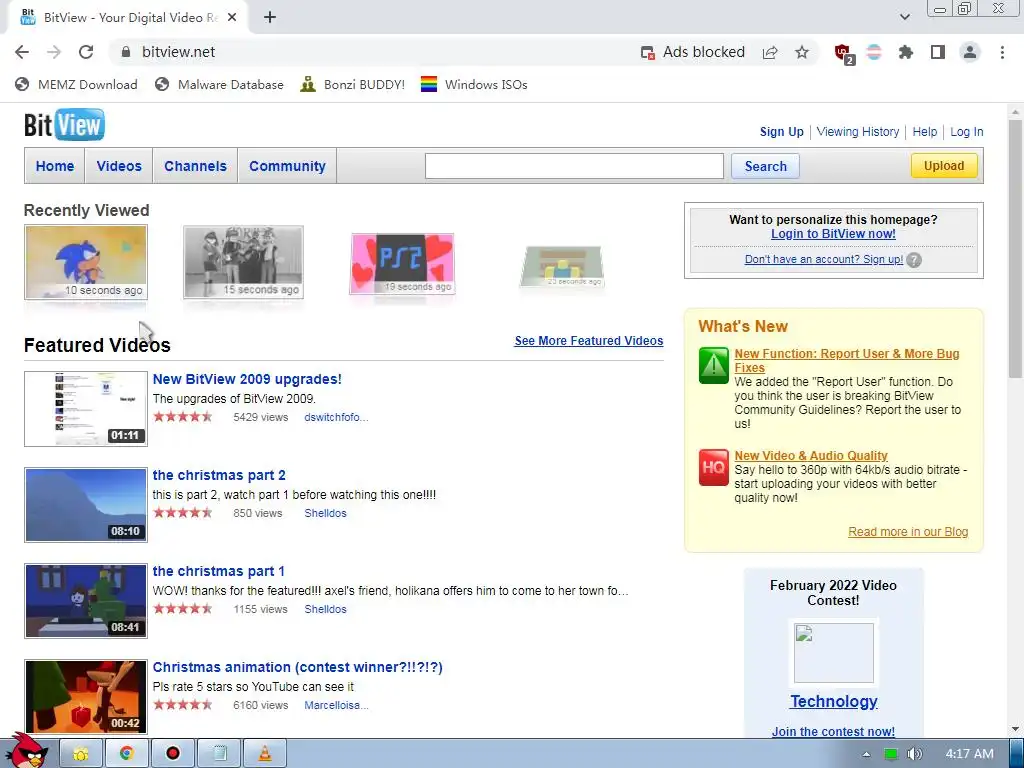This screenshot has height=768, width=1024.
Task: Click Join the contest now!
Action: coord(833,731)
